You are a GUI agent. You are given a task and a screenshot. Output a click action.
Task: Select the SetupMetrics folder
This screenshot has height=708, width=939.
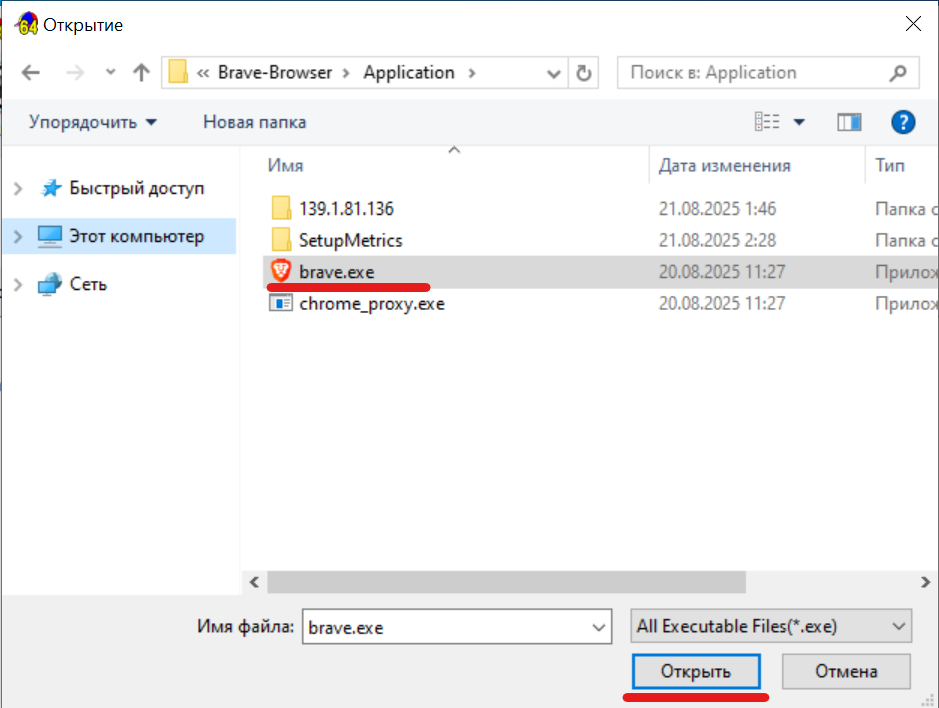coord(350,241)
